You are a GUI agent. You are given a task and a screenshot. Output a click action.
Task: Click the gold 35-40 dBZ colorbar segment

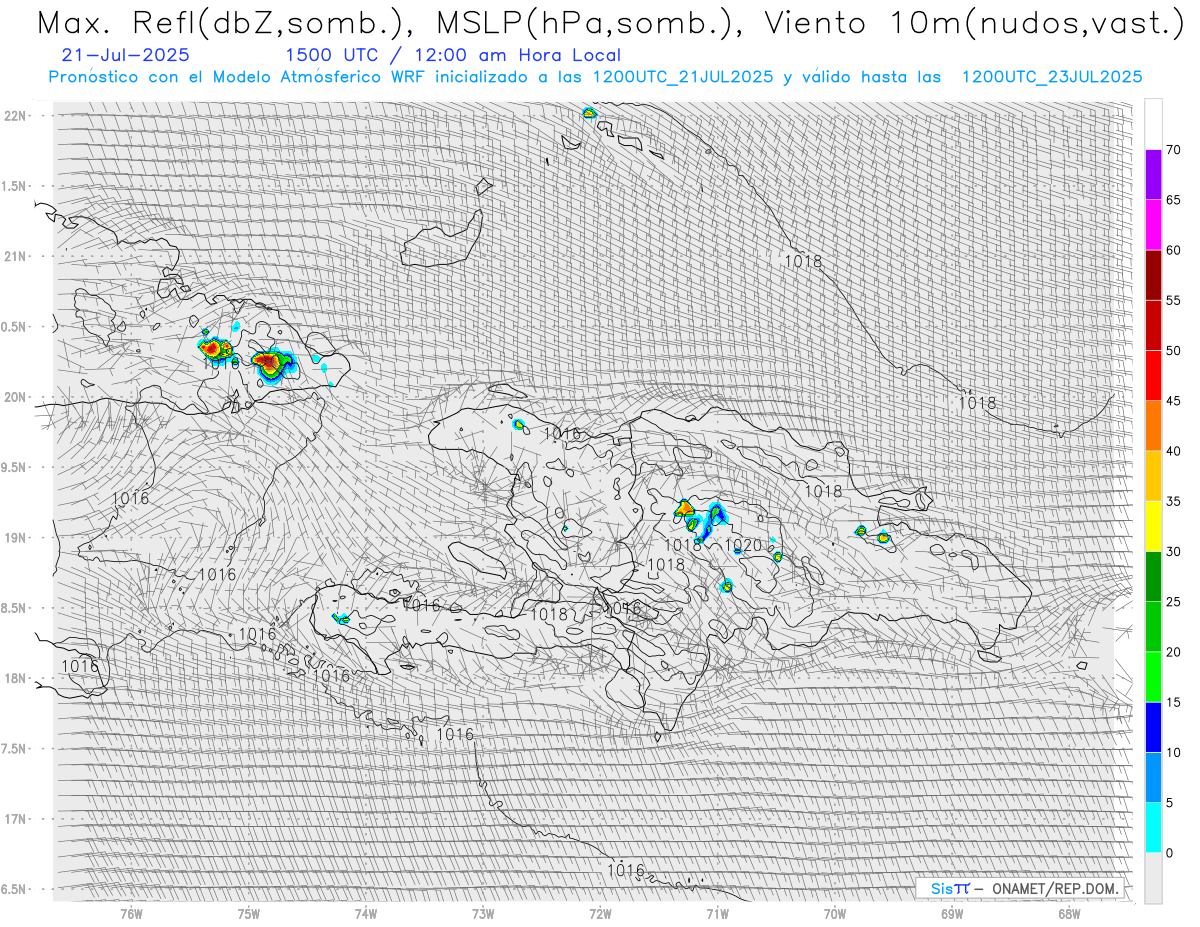tap(1153, 476)
